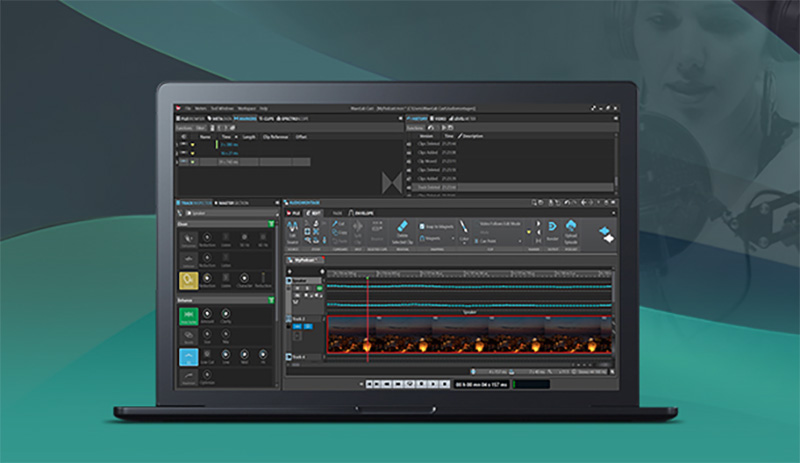Viewport: 800px width, 463px height.
Task: Toggle the Mute button on Speaker track
Action: click(298, 288)
